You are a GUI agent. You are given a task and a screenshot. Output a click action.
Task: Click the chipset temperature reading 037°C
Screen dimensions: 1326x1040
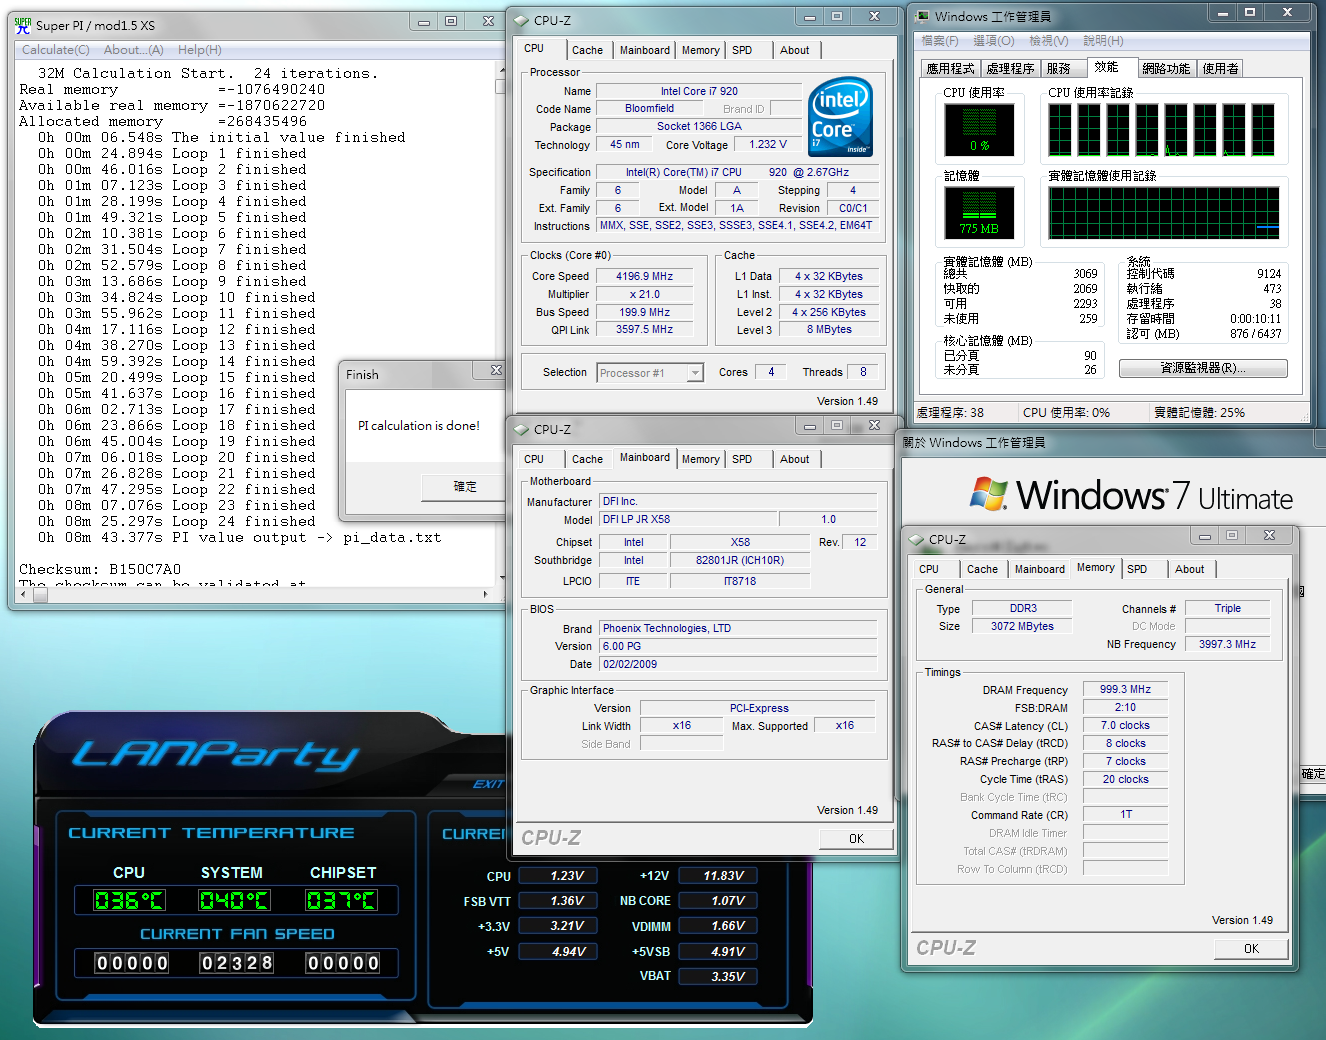341,900
